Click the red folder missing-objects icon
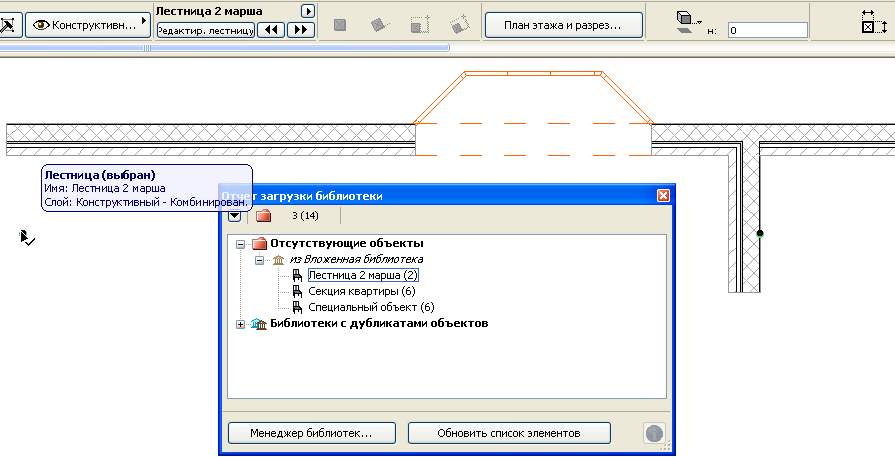Image resolution: width=895 pixels, height=457 pixels. pos(264,216)
